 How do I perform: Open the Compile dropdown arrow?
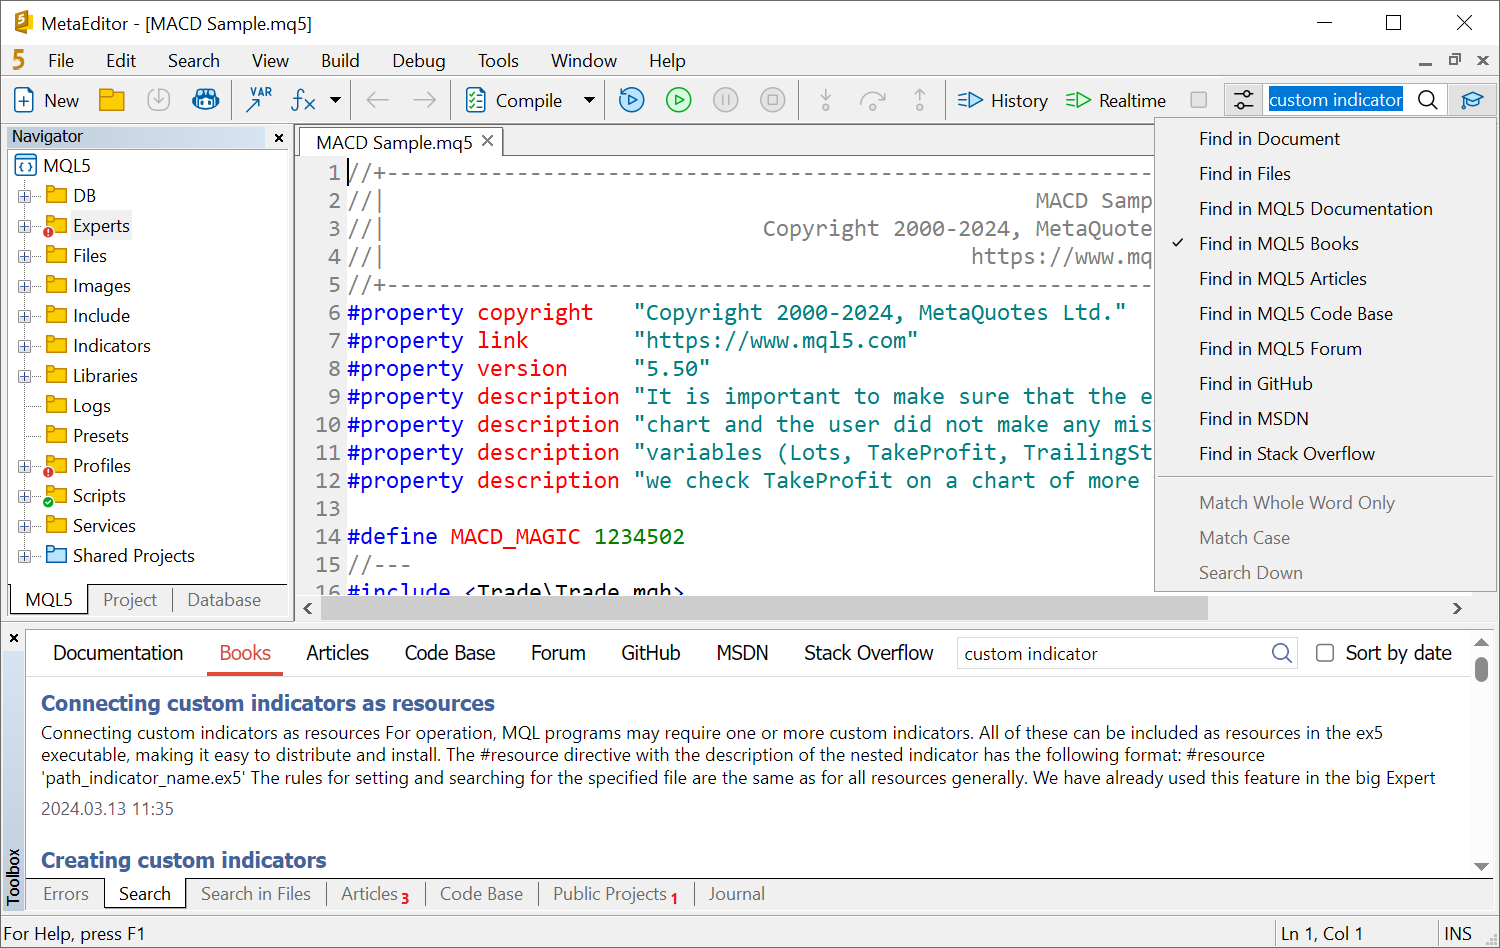click(589, 100)
